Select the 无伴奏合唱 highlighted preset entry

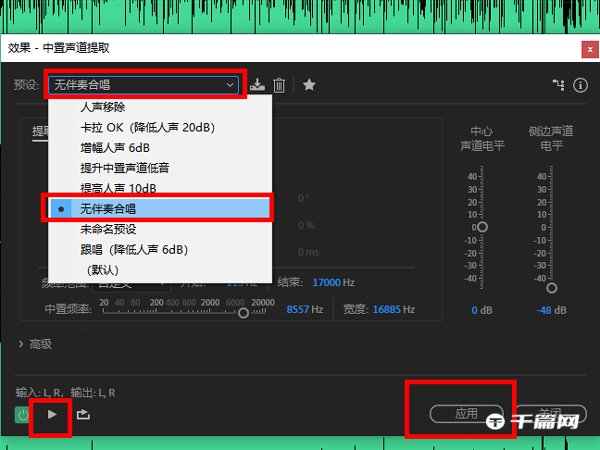coord(160,209)
